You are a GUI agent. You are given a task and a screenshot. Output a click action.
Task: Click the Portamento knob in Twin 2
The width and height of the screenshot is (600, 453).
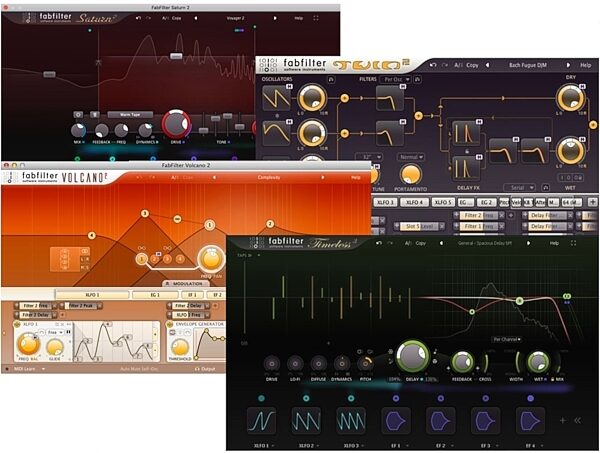410,174
